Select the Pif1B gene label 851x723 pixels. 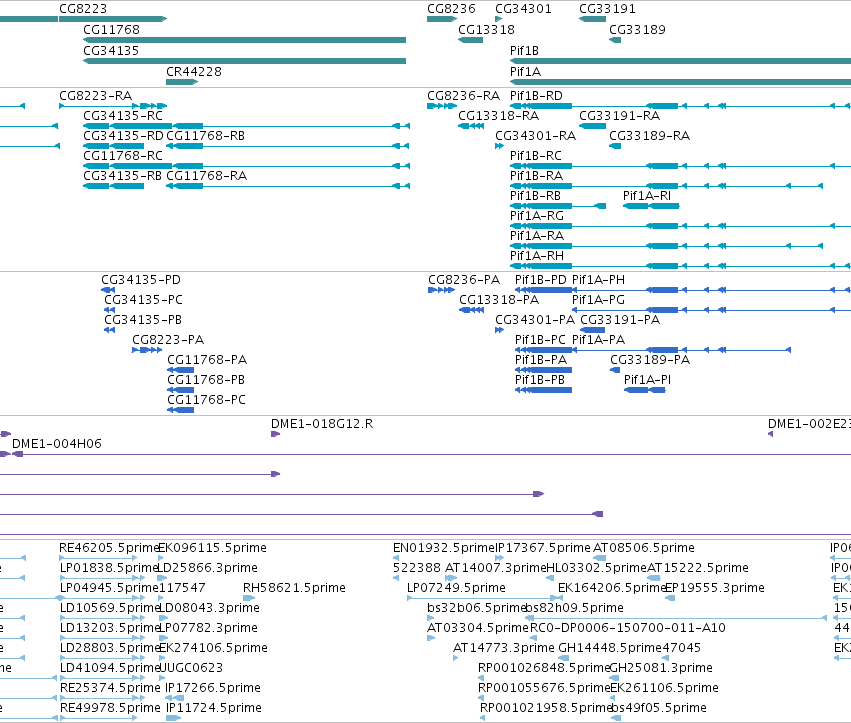[x=524, y=50]
